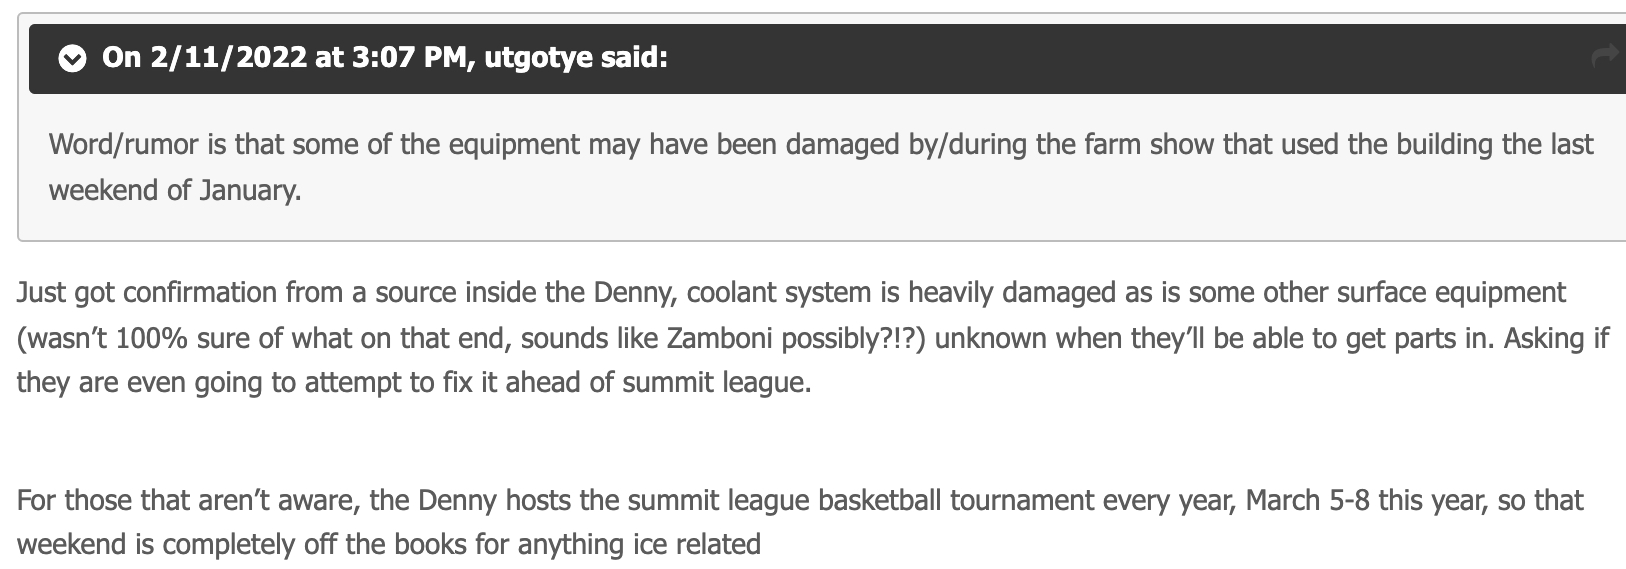Collapse the quote using the chevron icon

(71, 59)
